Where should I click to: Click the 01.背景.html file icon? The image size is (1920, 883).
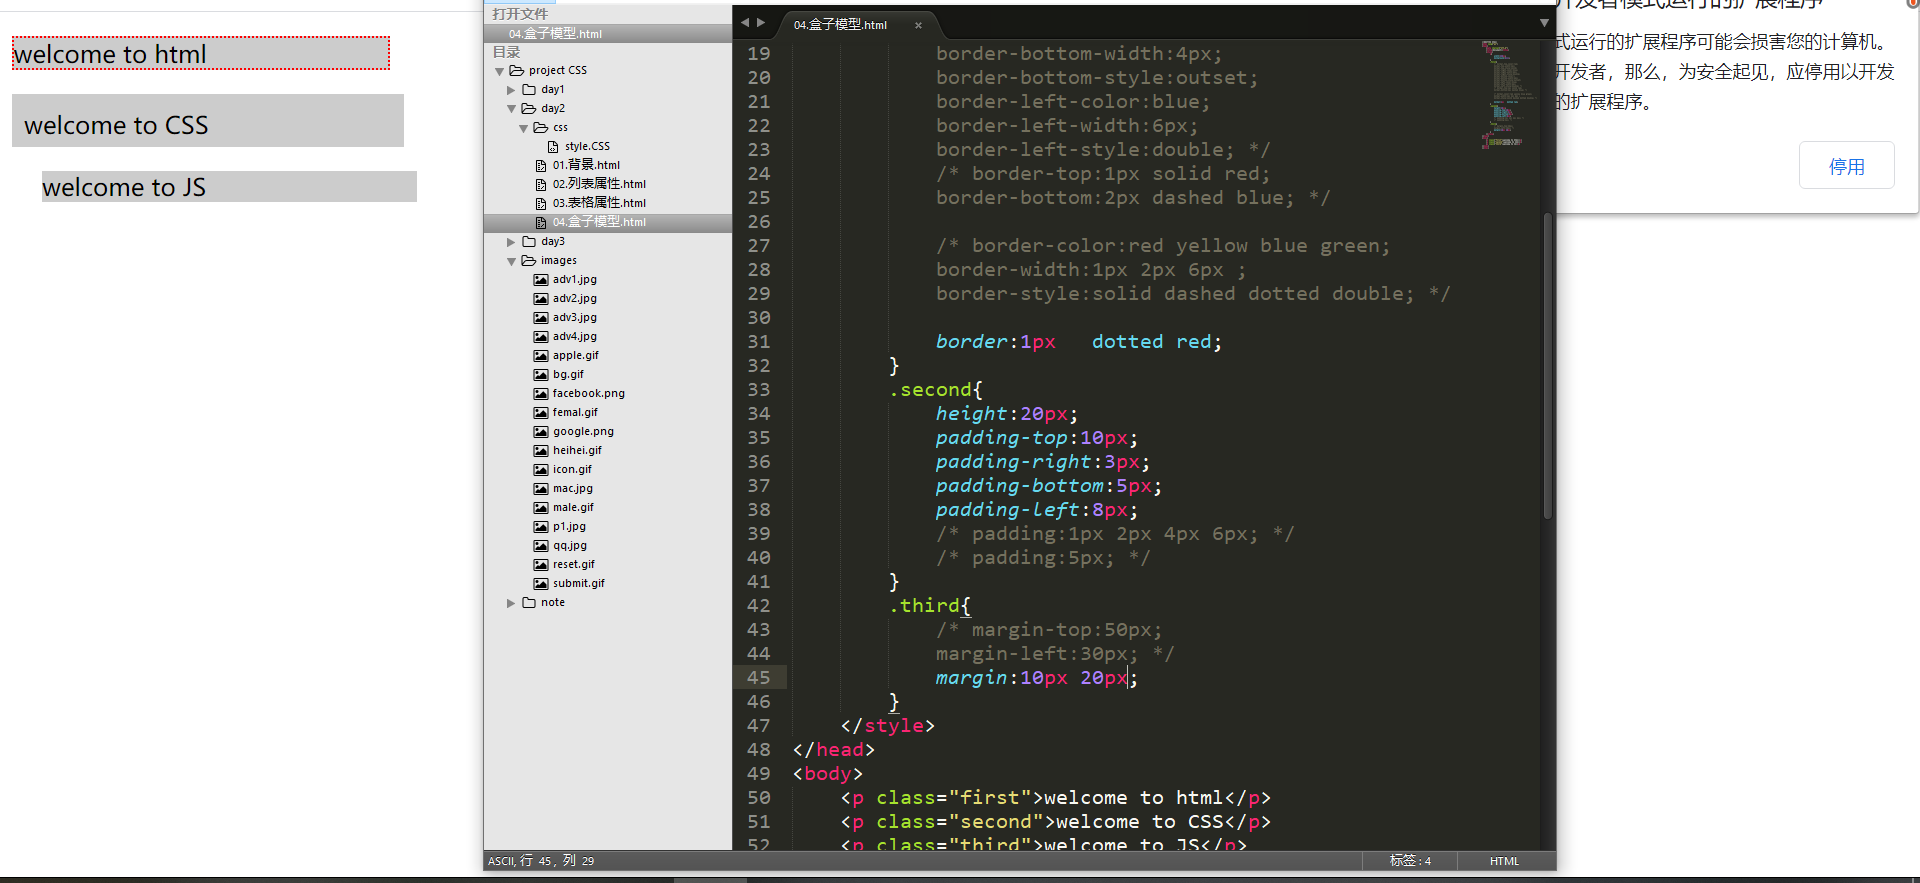541,165
